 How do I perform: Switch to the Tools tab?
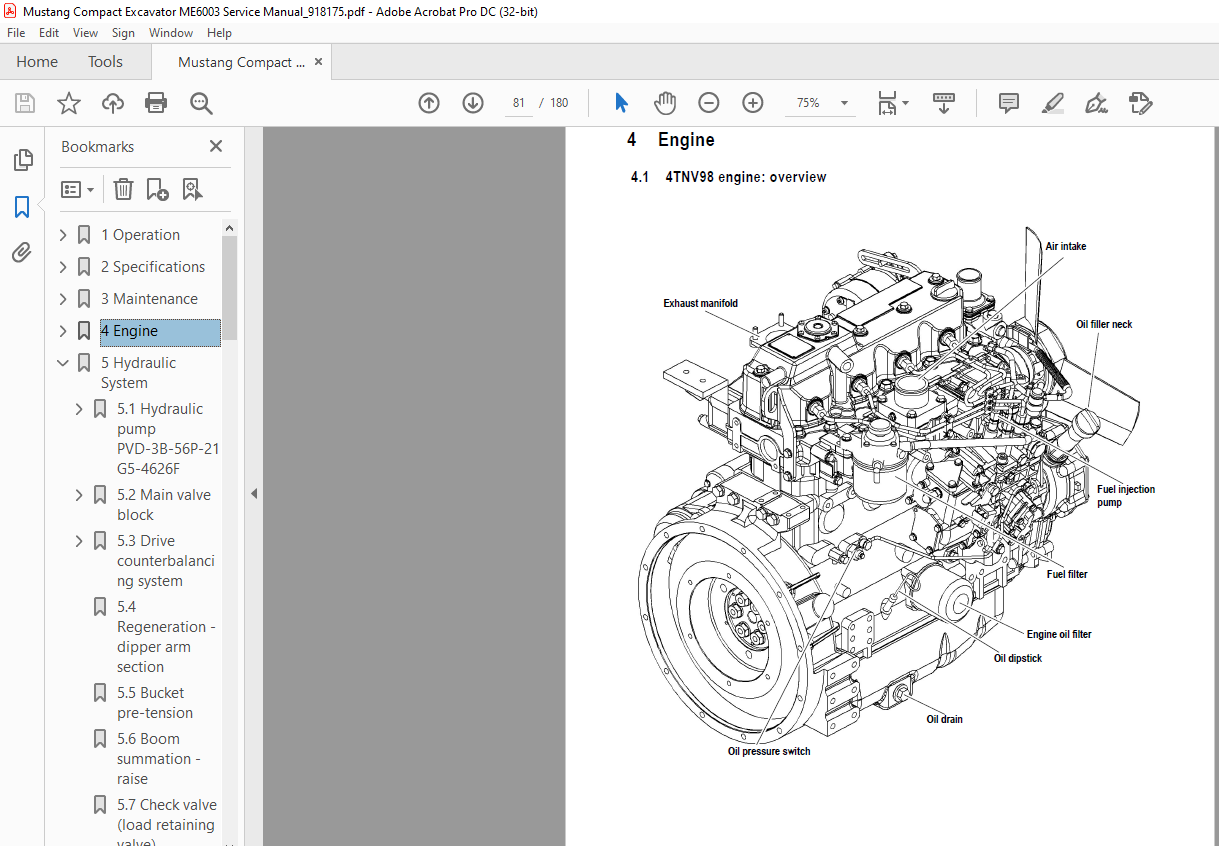[x=105, y=62]
